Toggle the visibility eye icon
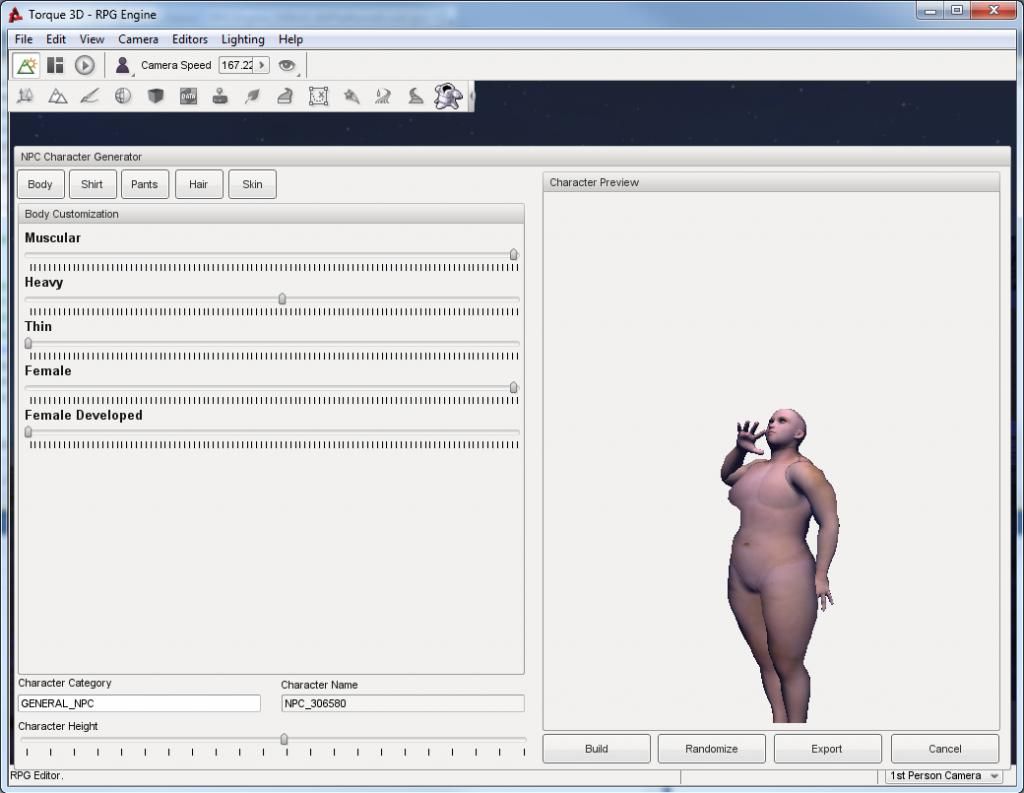 [287, 65]
